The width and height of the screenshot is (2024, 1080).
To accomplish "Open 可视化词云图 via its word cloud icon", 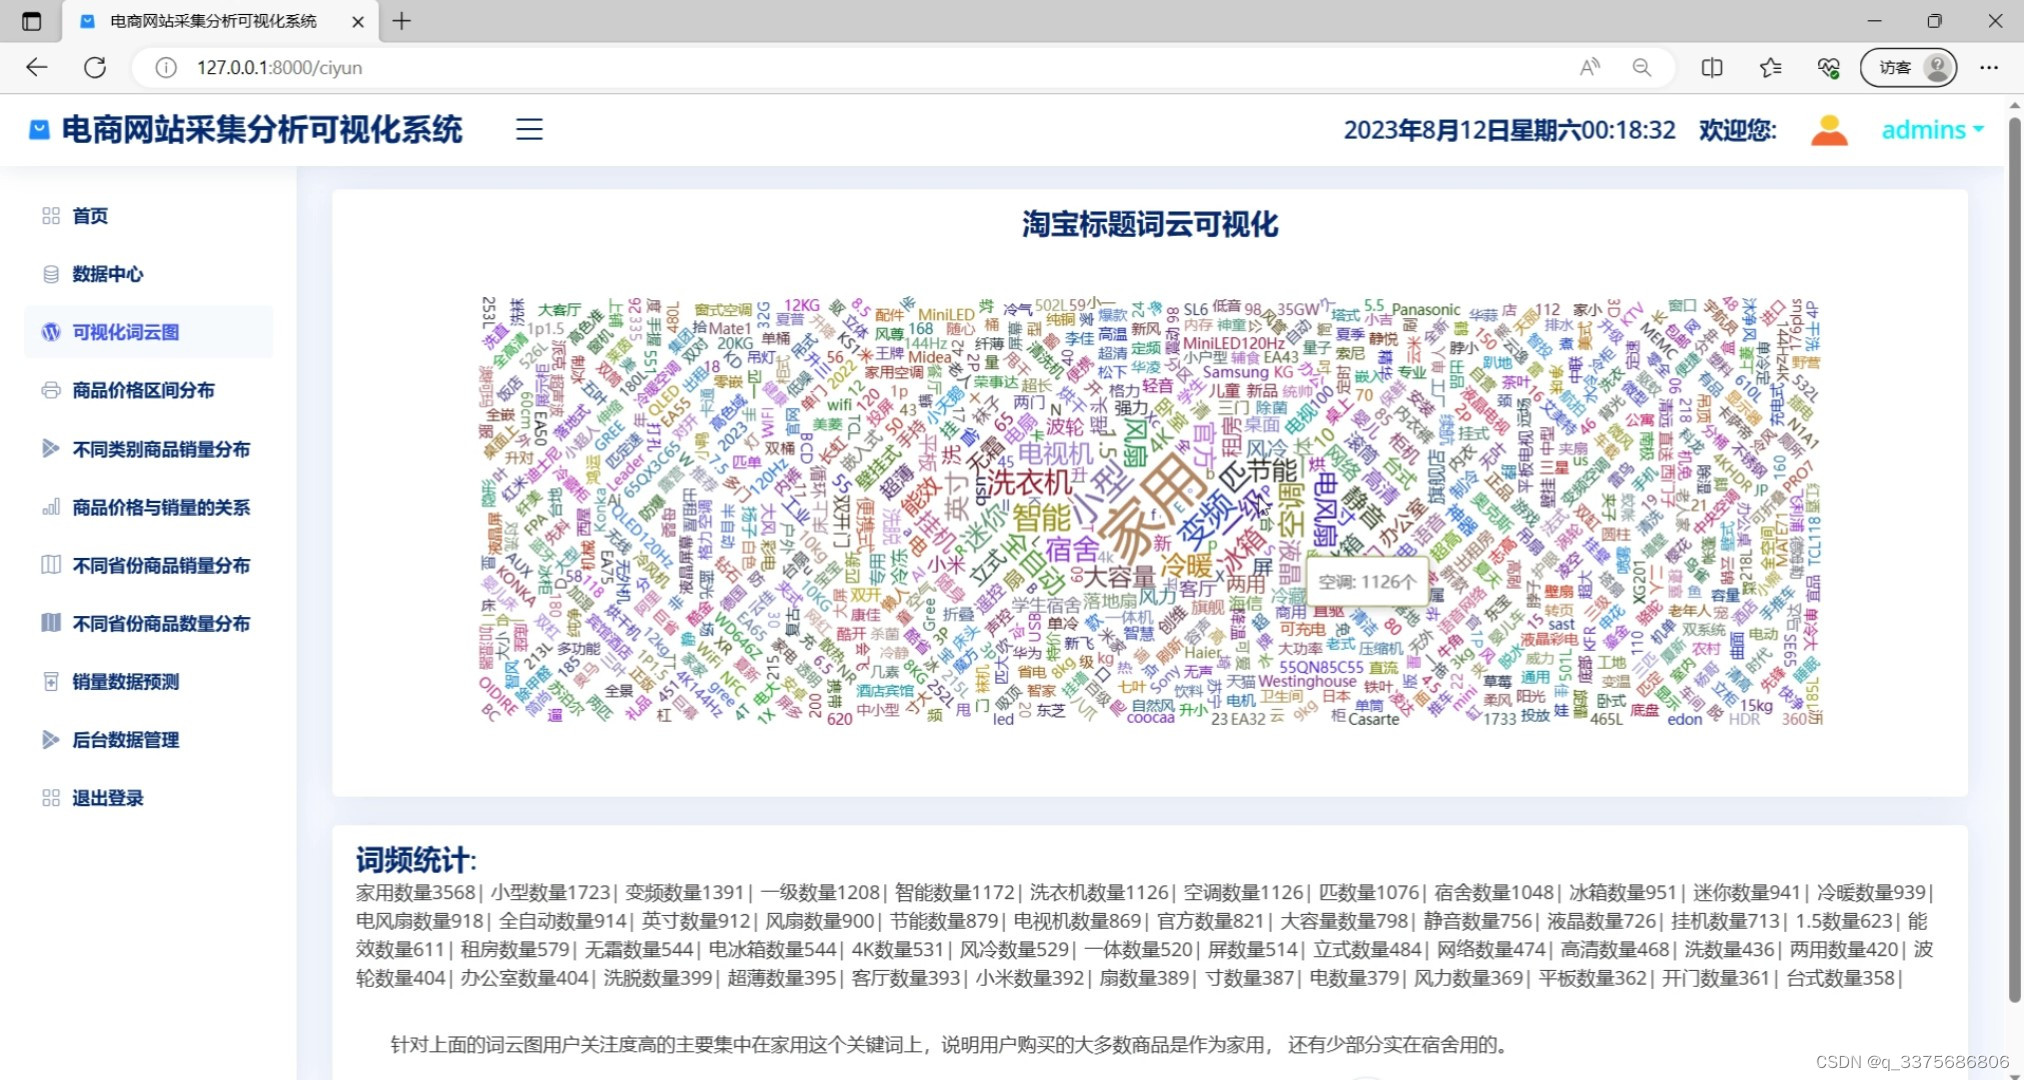I will (x=51, y=331).
